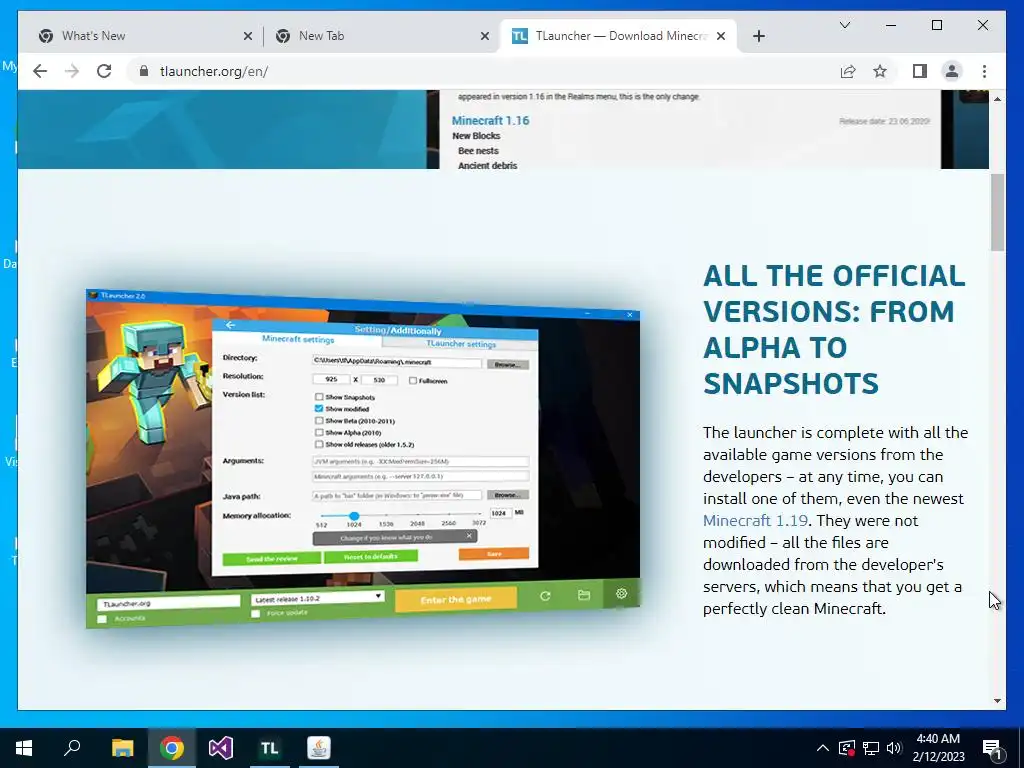Close the What's New tab
This screenshot has height=768, width=1024.
(248, 36)
